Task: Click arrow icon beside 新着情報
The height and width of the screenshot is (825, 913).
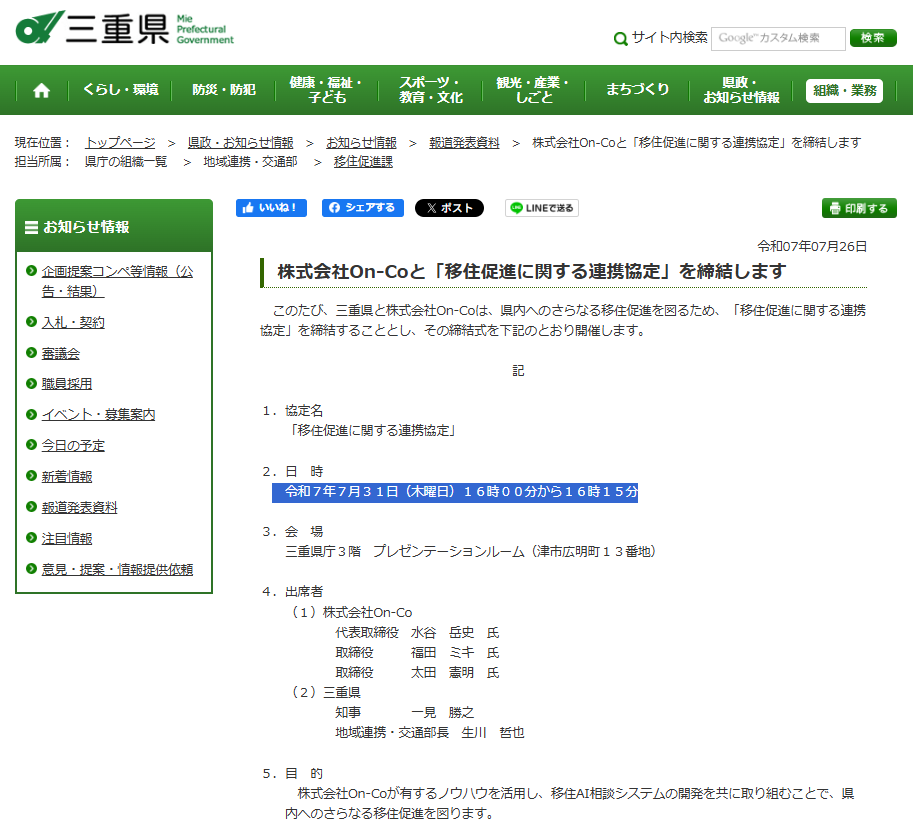Action: 31,476
